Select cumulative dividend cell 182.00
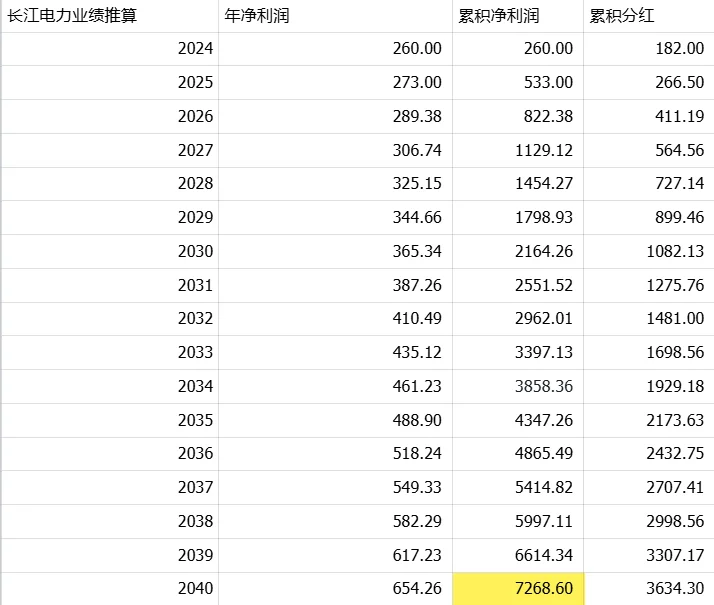Viewport: 714px width, 605px height. (x=649, y=49)
